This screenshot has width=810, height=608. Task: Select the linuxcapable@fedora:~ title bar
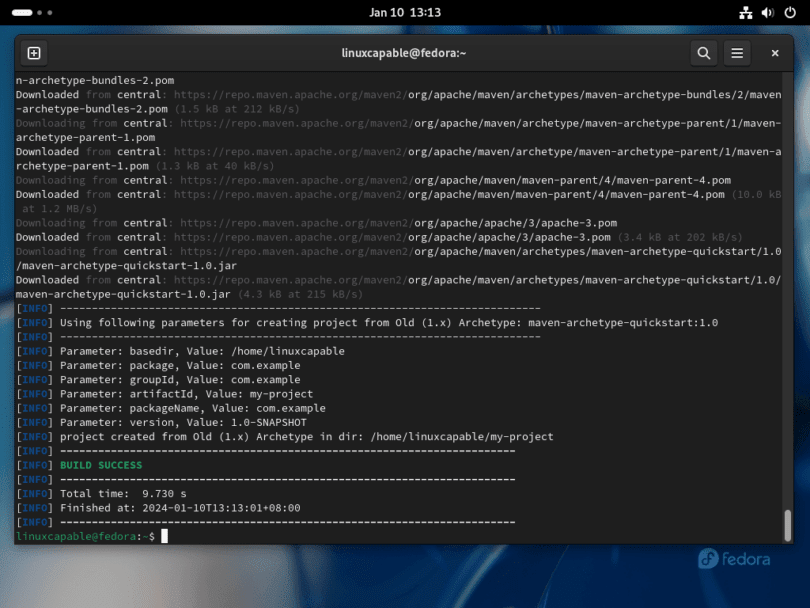[x=404, y=53]
